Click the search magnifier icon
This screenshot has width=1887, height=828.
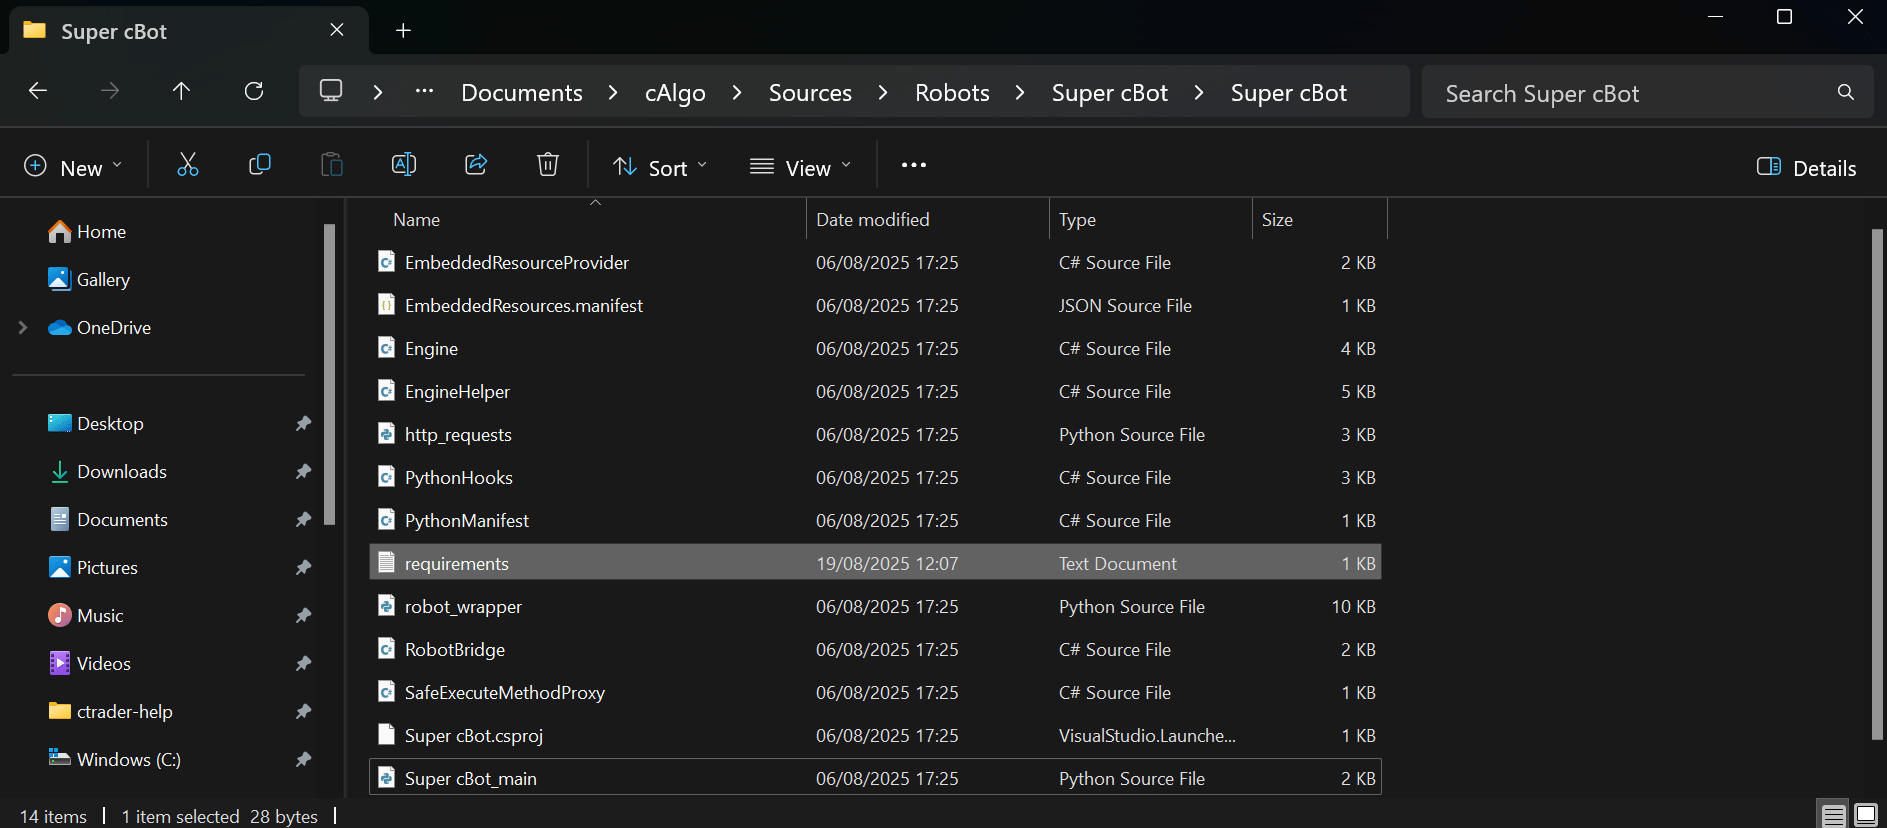tap(1846, 92)
